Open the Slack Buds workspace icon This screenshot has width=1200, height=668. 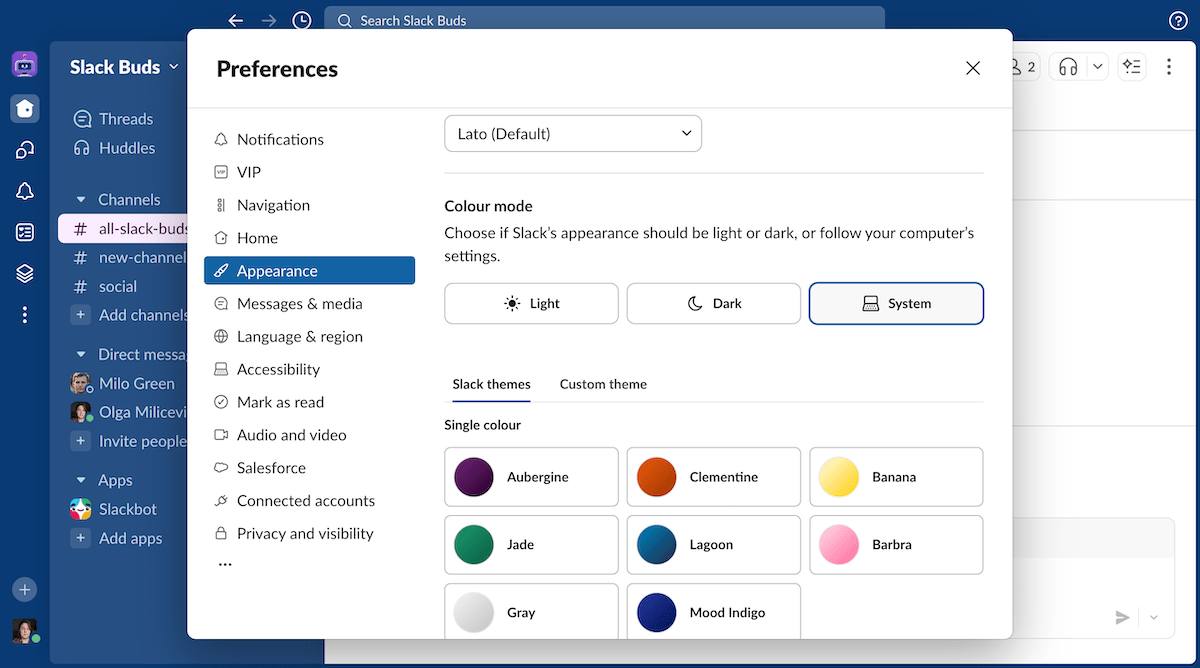(x=25, y=65)
